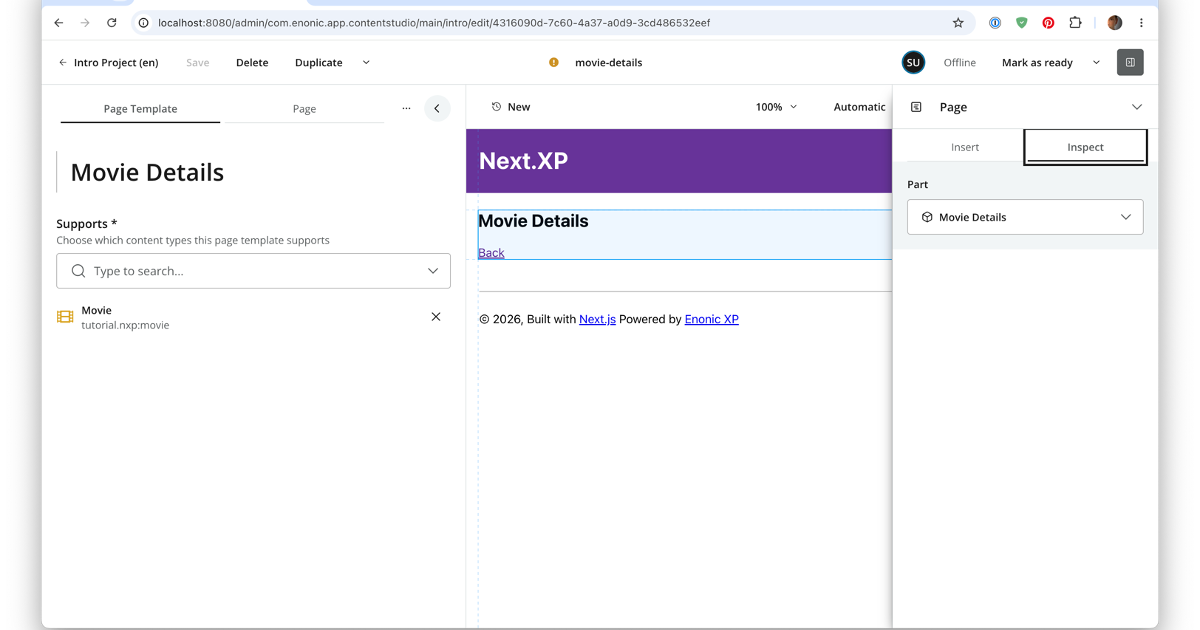Bookmark this page with the star
The height and width of the screenshot is (630, 1200).
(958, 22)
